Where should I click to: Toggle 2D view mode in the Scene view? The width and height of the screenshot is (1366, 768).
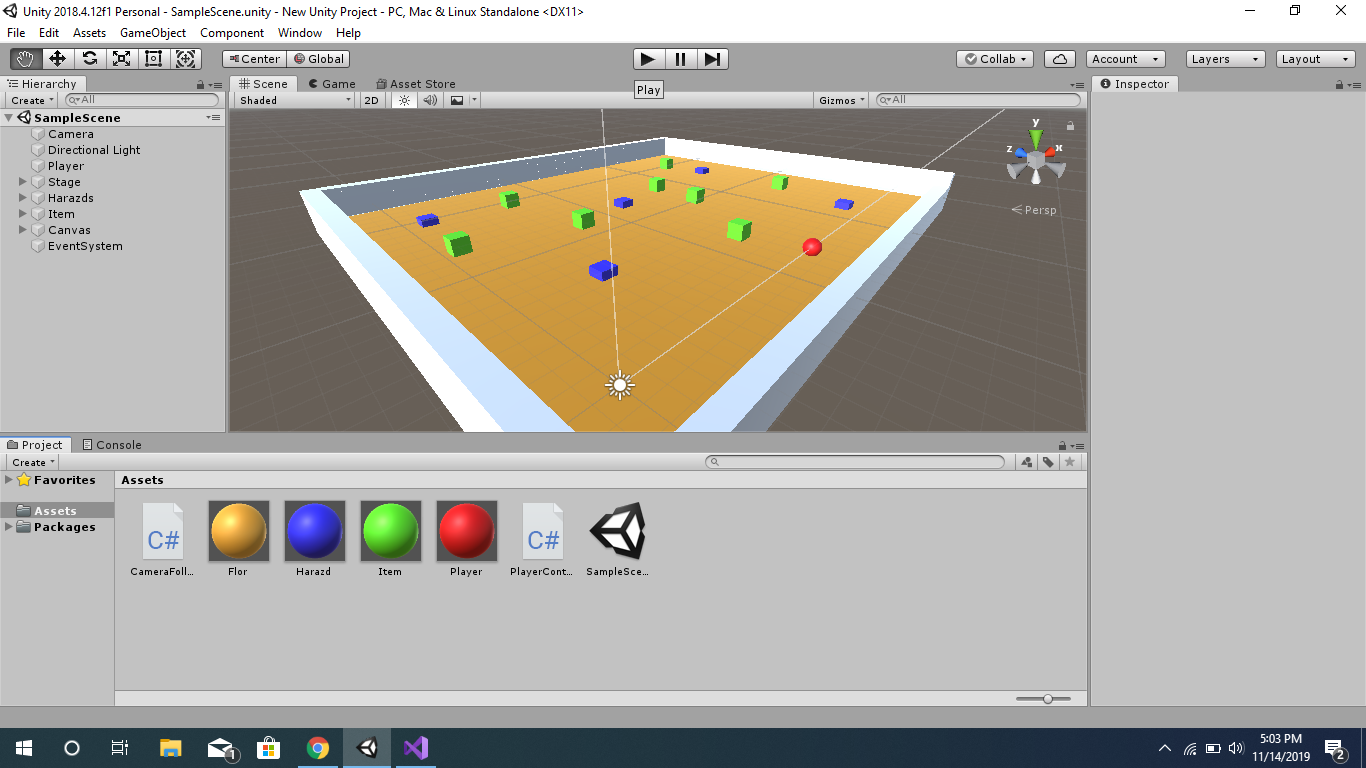click(x=371, y=100)
